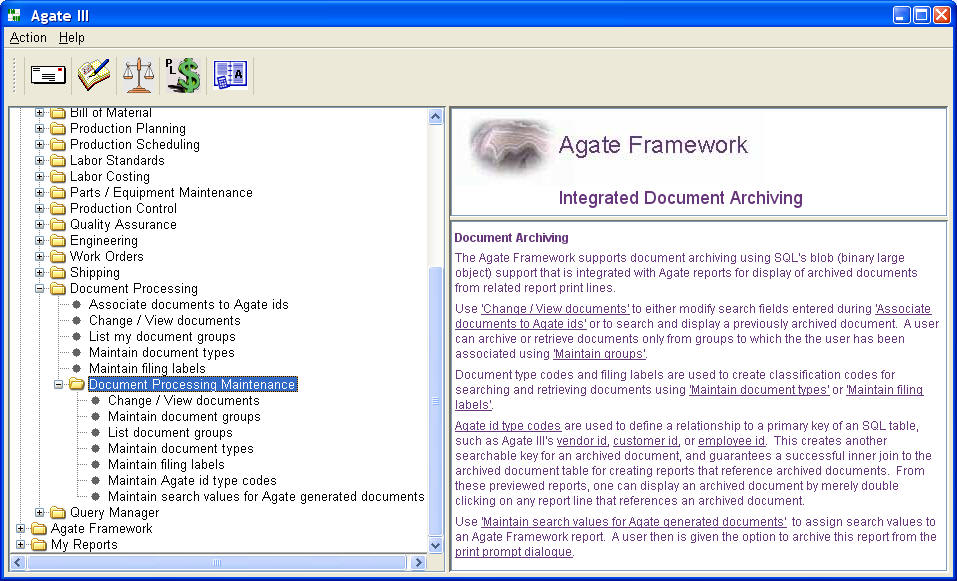The height and width of the screenshot is (581, 957).
Task: Click the Query Manager folder icon
Action: pos(58,513)
